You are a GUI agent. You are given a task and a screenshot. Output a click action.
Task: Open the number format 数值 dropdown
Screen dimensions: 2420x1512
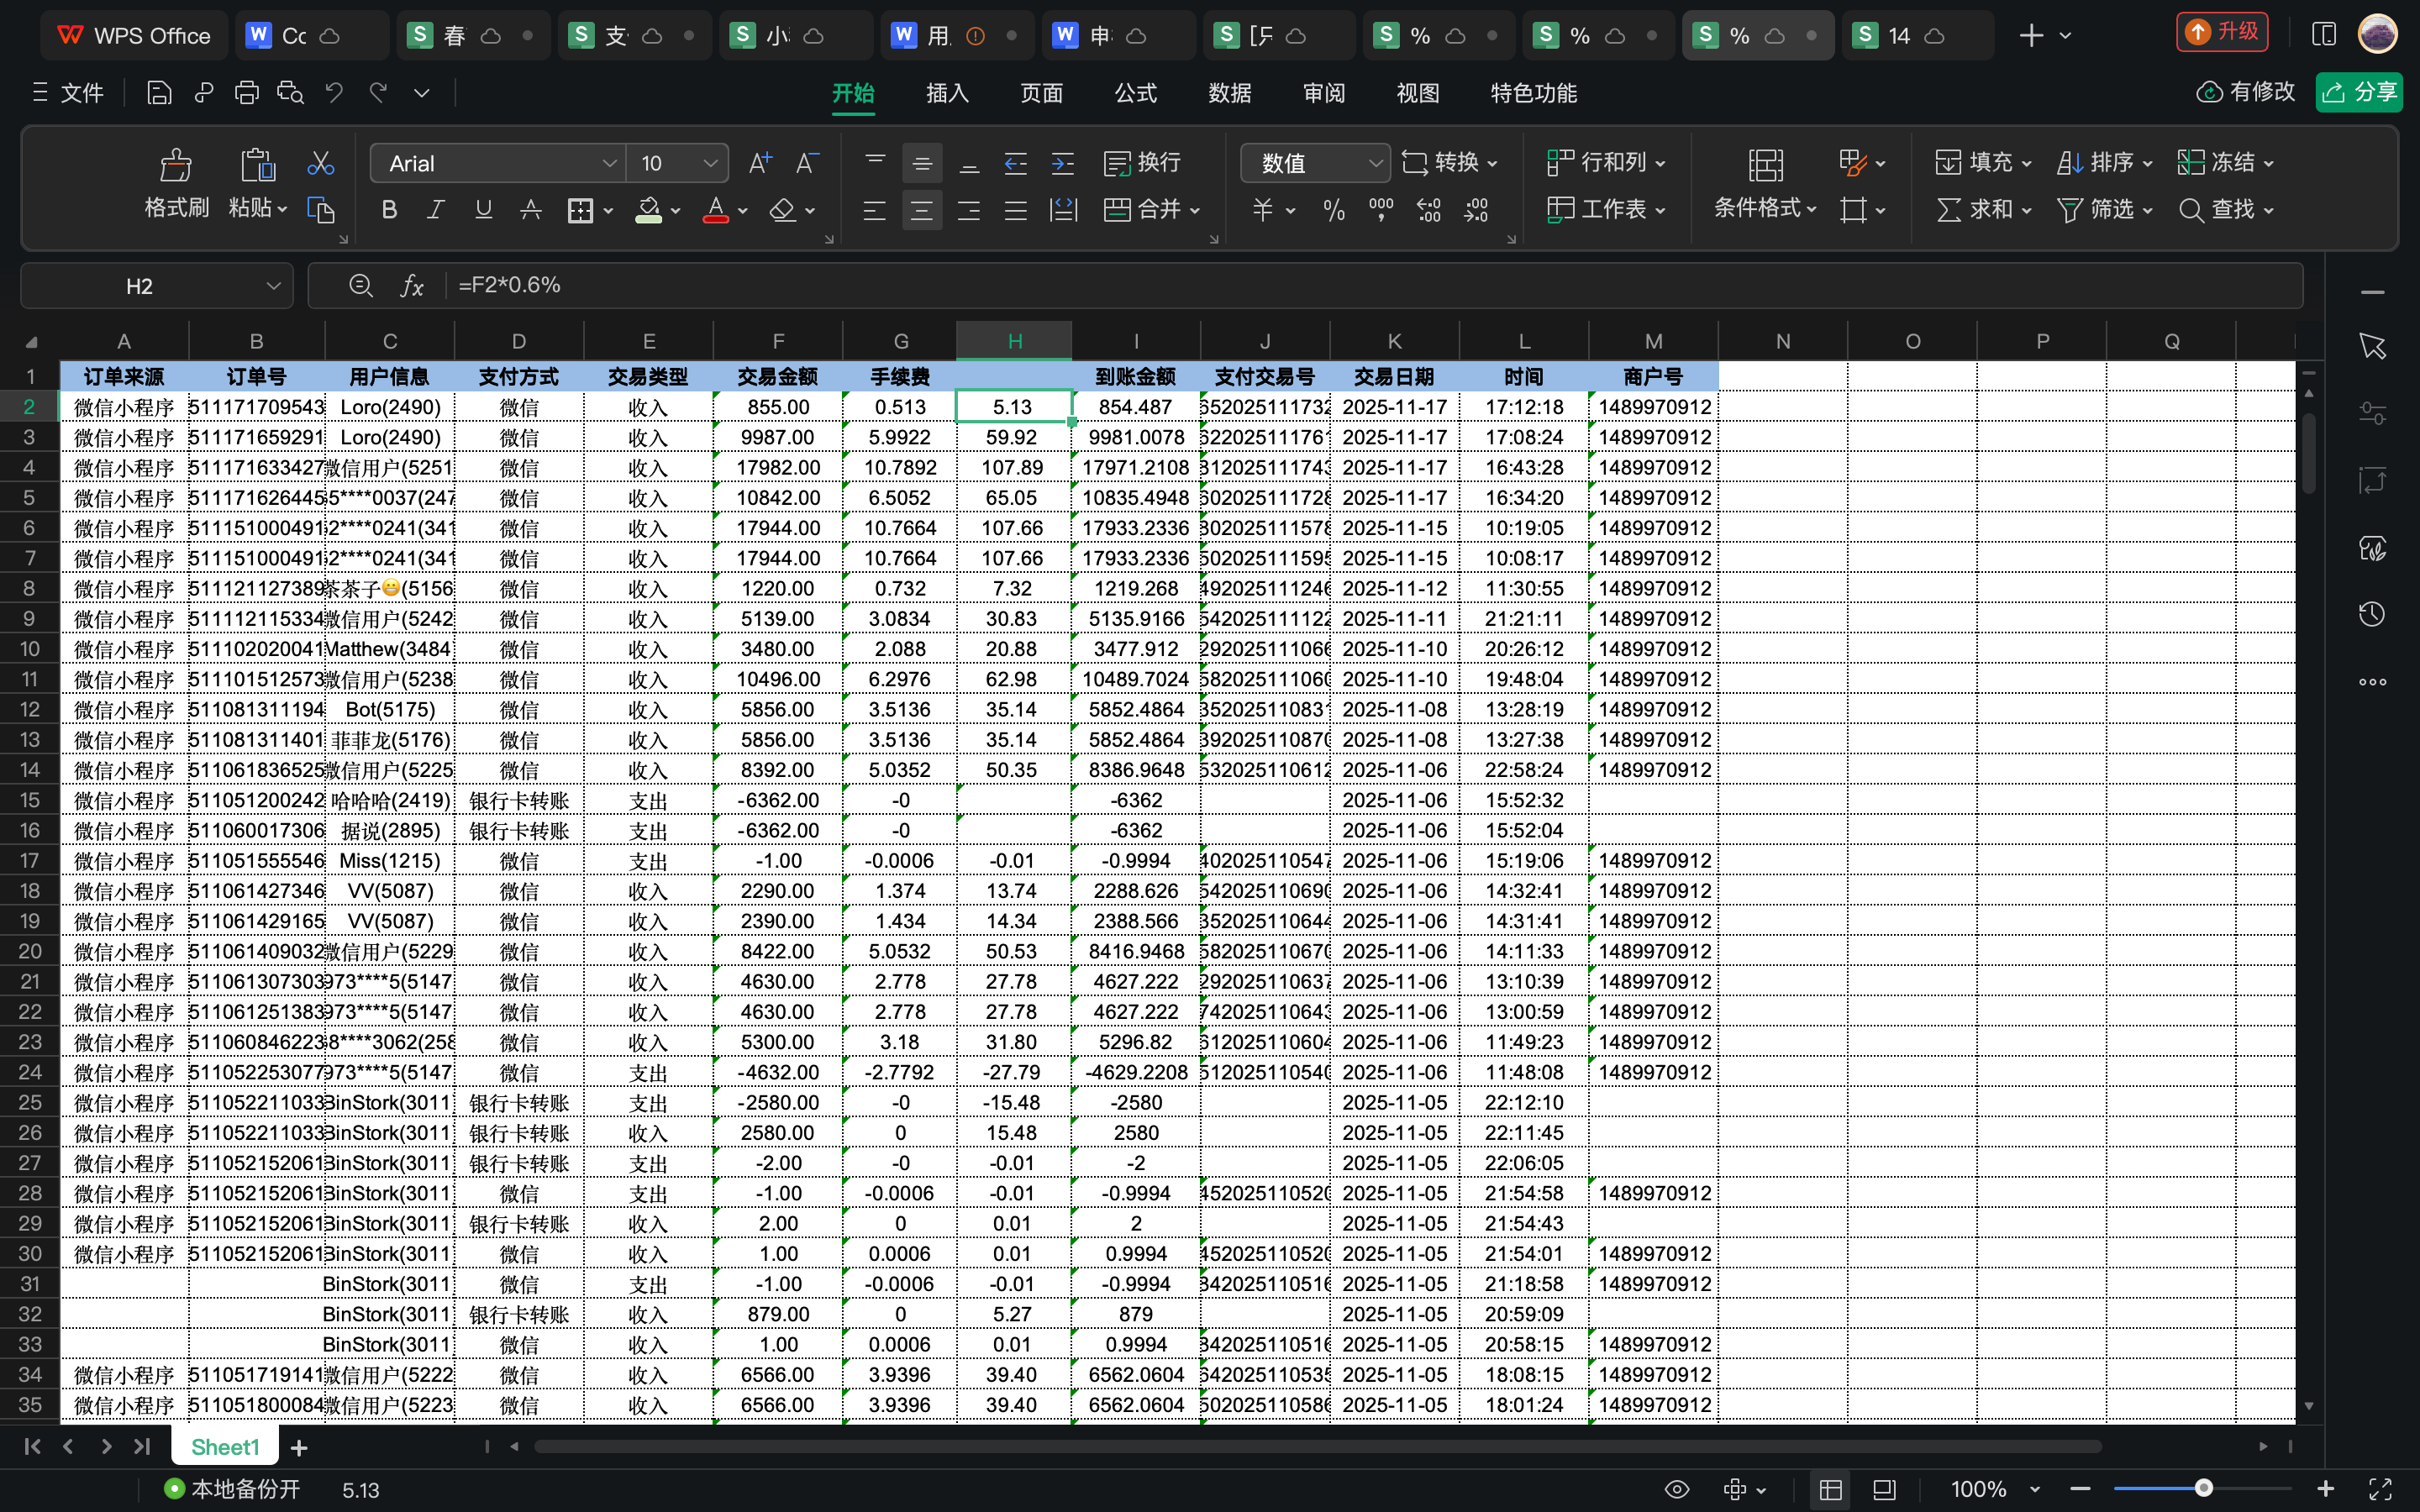[1376, 163]
